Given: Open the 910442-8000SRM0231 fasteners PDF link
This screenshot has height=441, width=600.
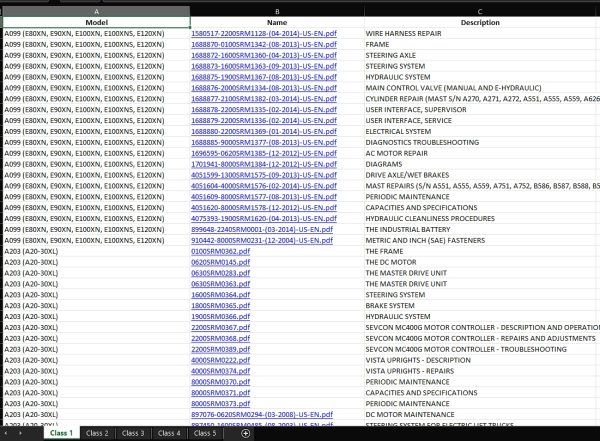Looking at the screenshot, I should point(262,240).
